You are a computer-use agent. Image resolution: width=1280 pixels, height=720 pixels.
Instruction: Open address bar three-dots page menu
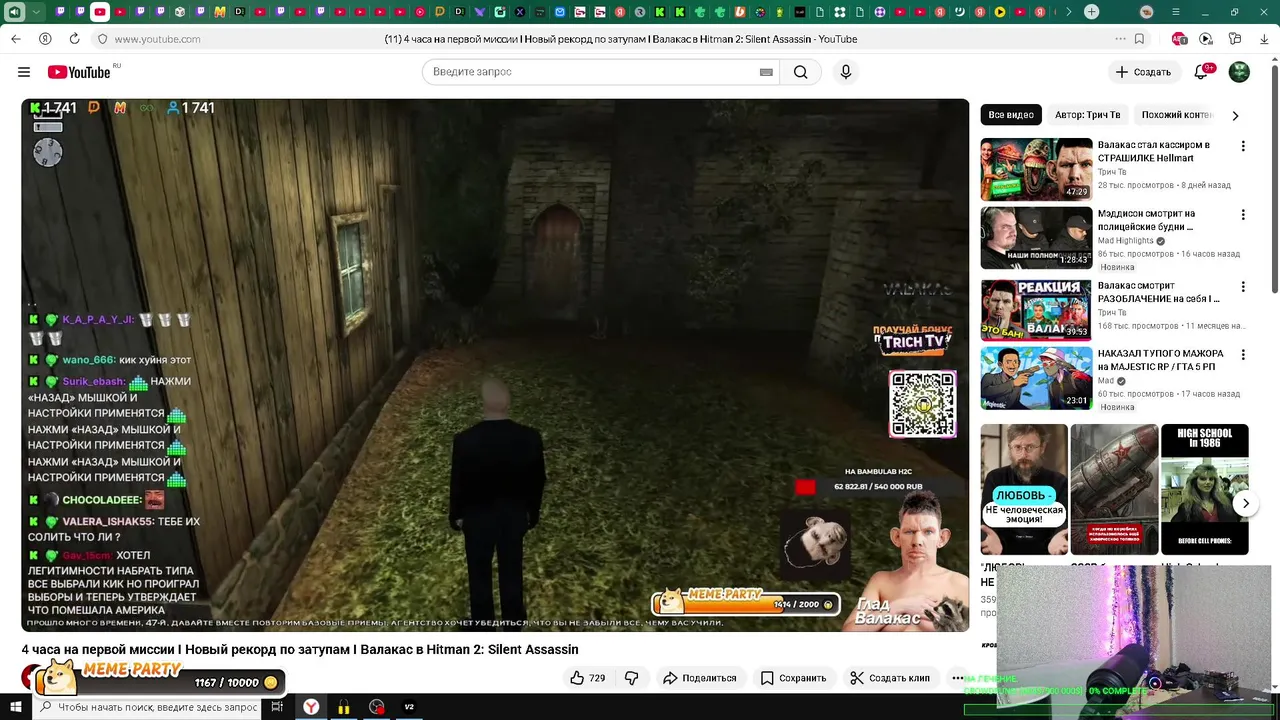click(x=1120, y=39)
